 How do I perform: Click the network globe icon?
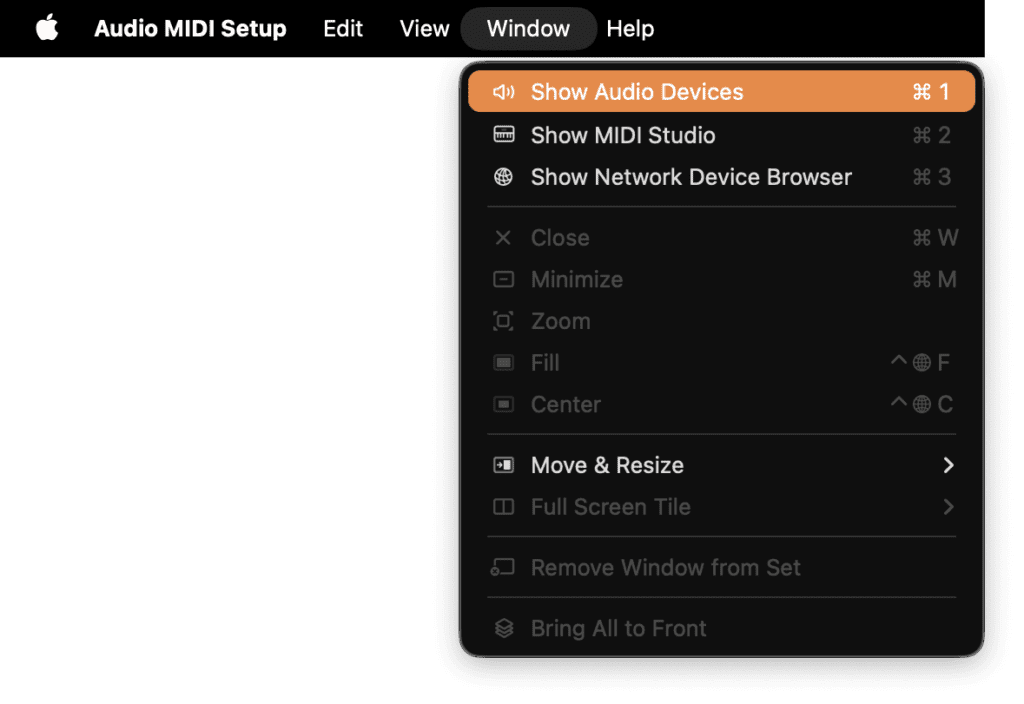tap(504, 177)
